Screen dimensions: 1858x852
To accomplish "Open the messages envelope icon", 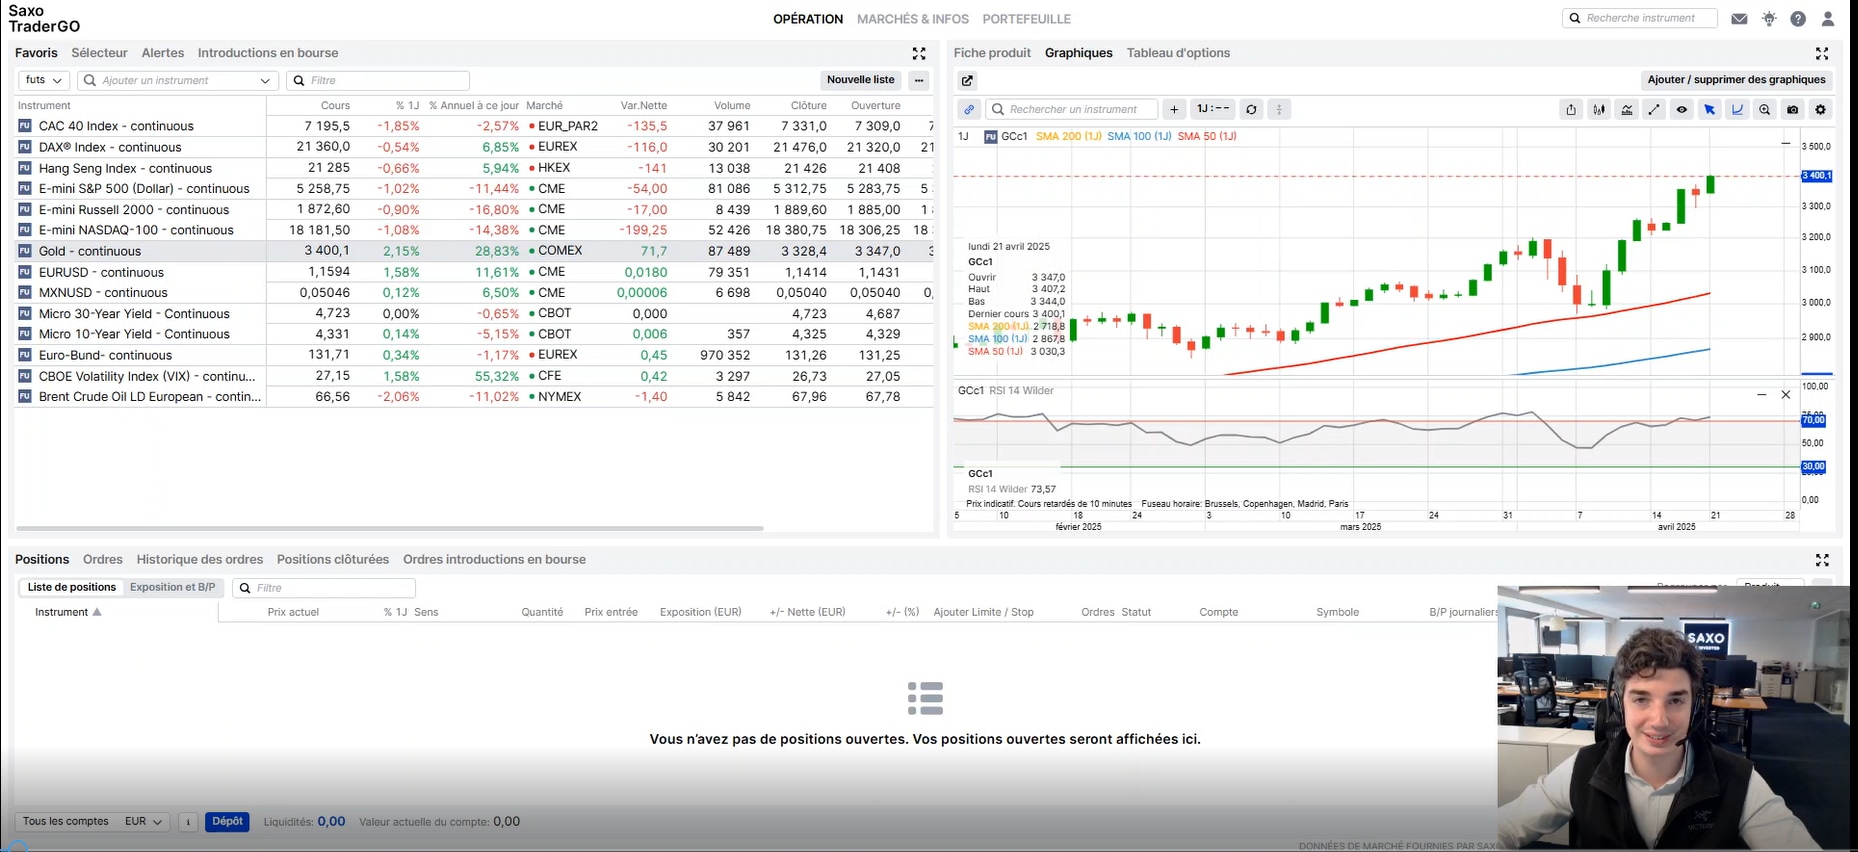I will pyautogui.click(x=1739, y=19).
